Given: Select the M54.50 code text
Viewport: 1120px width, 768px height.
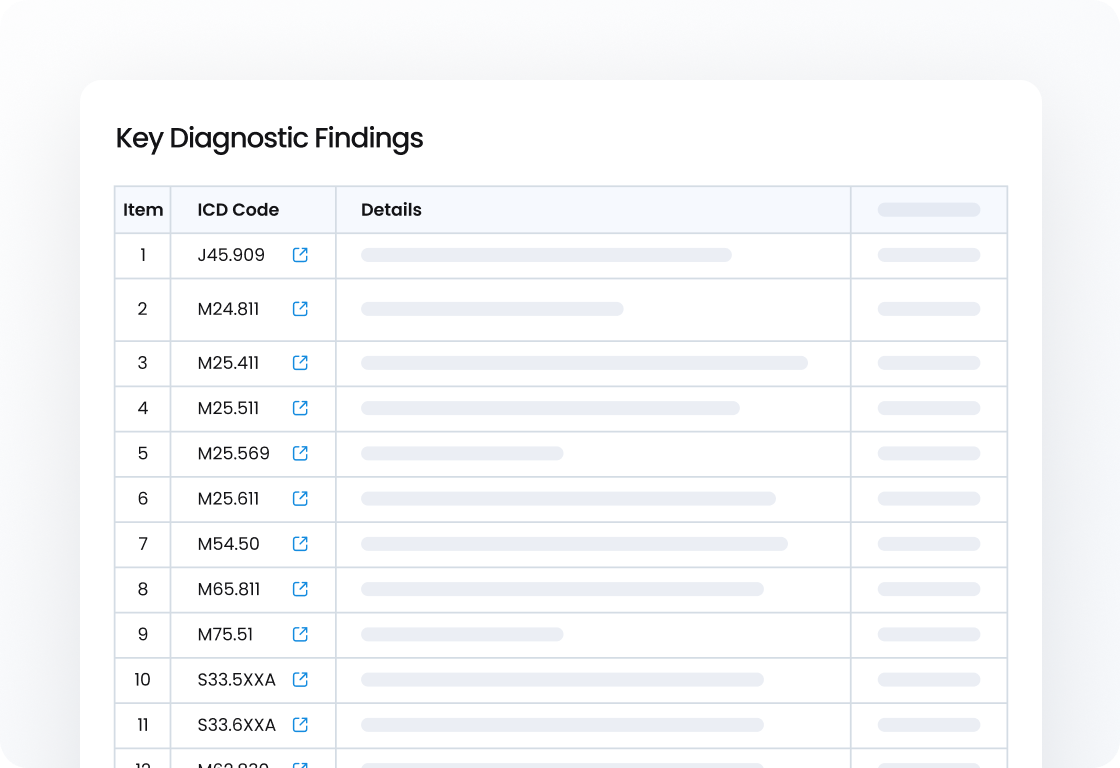Looking at the screenshot, I should pyautogui.click(x=228, y=544).
